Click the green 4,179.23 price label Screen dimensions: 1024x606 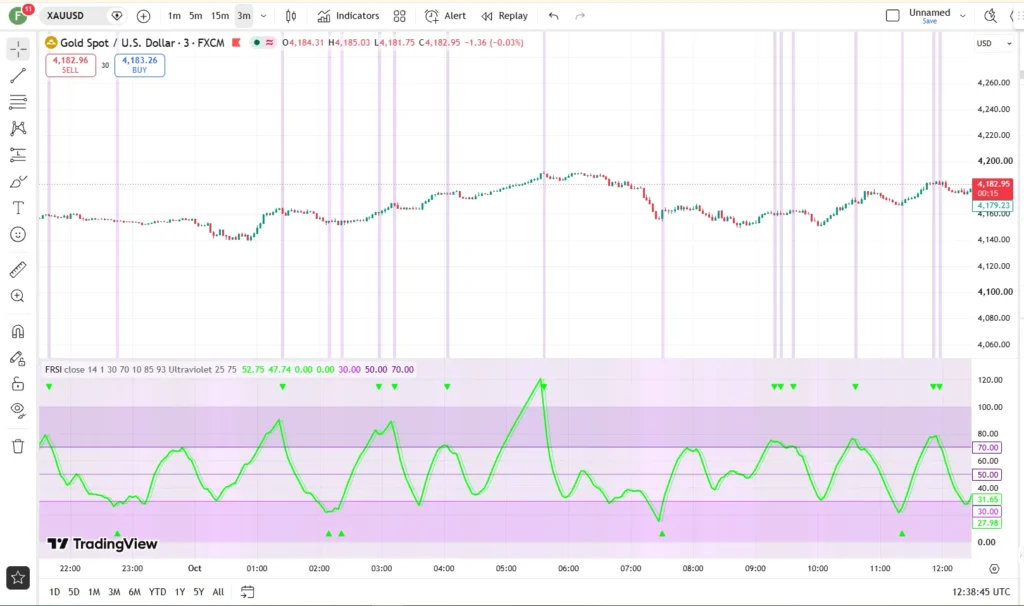[993, 205]
